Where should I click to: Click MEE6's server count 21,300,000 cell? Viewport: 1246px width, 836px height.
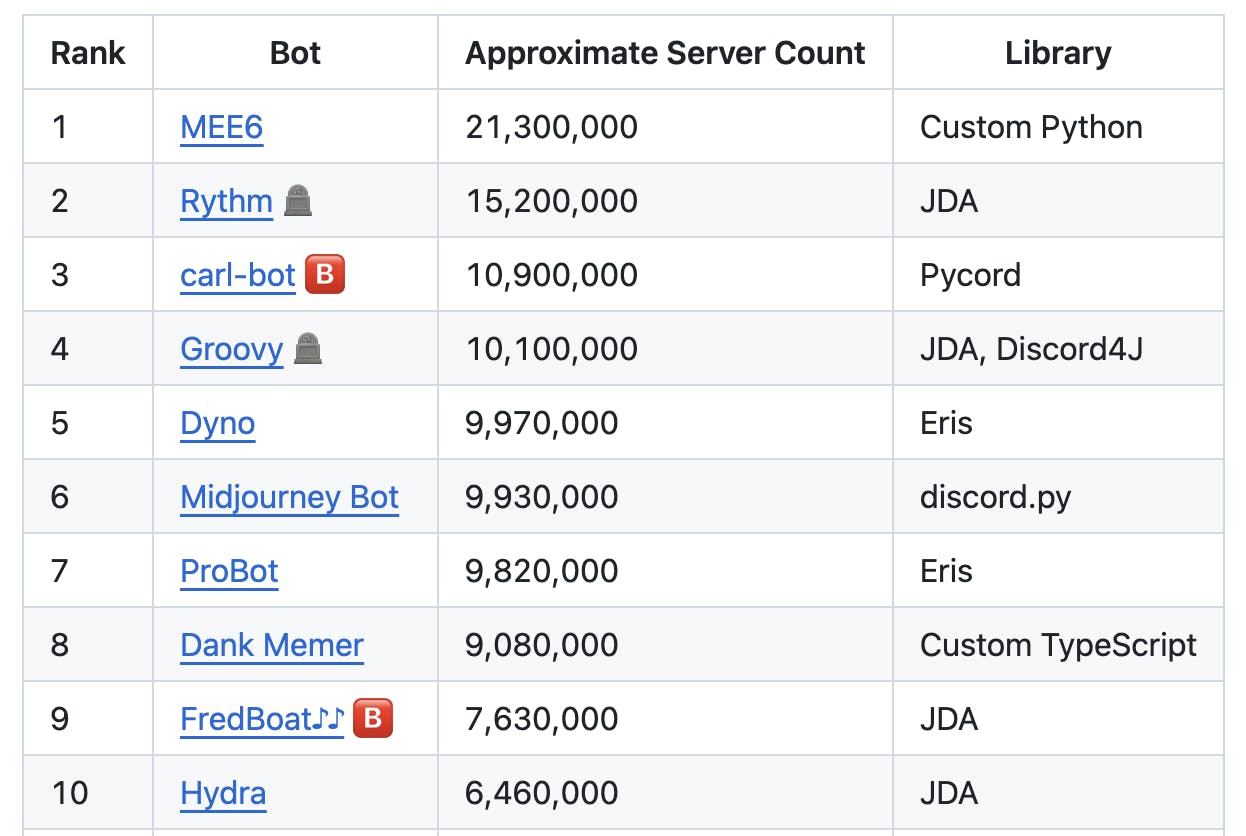click(x=552, y=127)
